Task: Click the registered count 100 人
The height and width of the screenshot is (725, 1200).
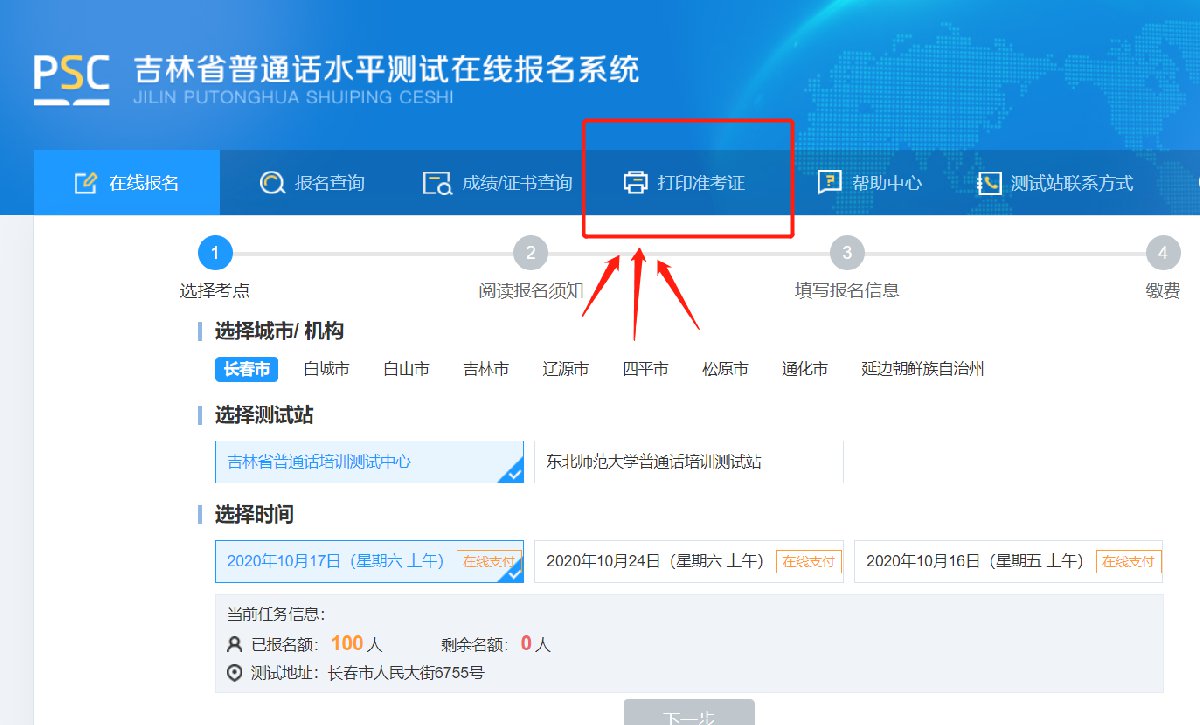Action: coord(357,644)
